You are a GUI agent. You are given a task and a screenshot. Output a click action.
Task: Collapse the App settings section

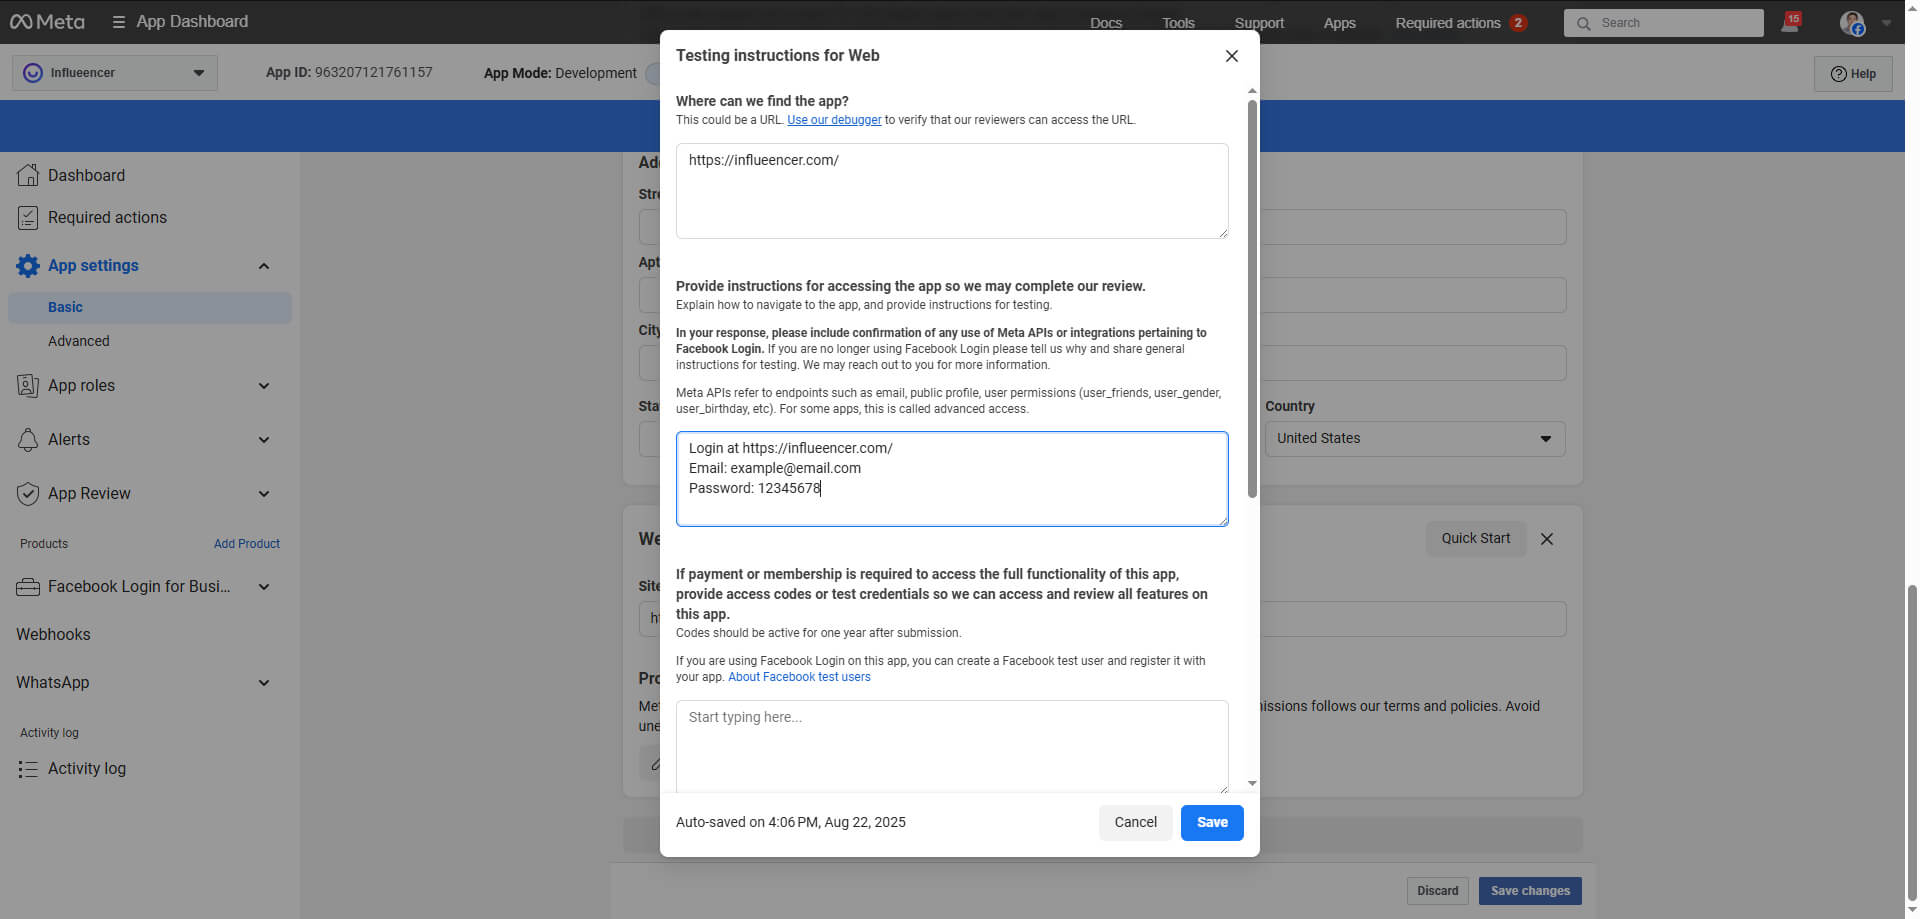pos(264,266)
